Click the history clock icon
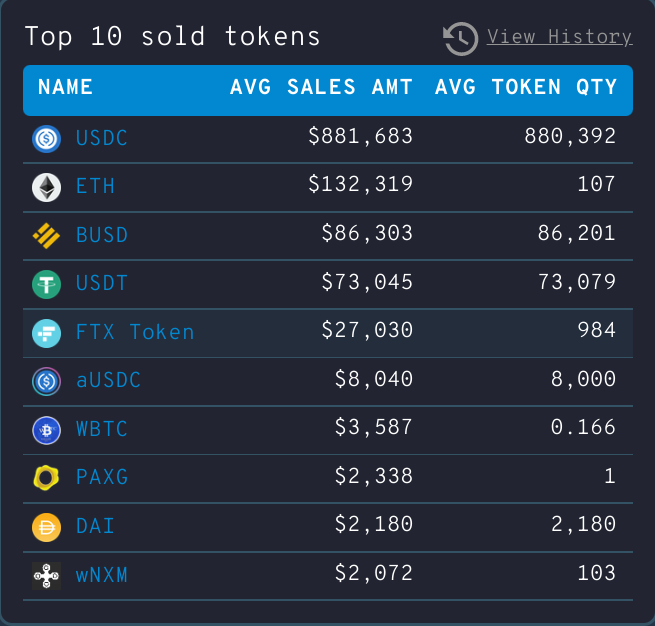The image size is (655, 626). coord(460,38)
